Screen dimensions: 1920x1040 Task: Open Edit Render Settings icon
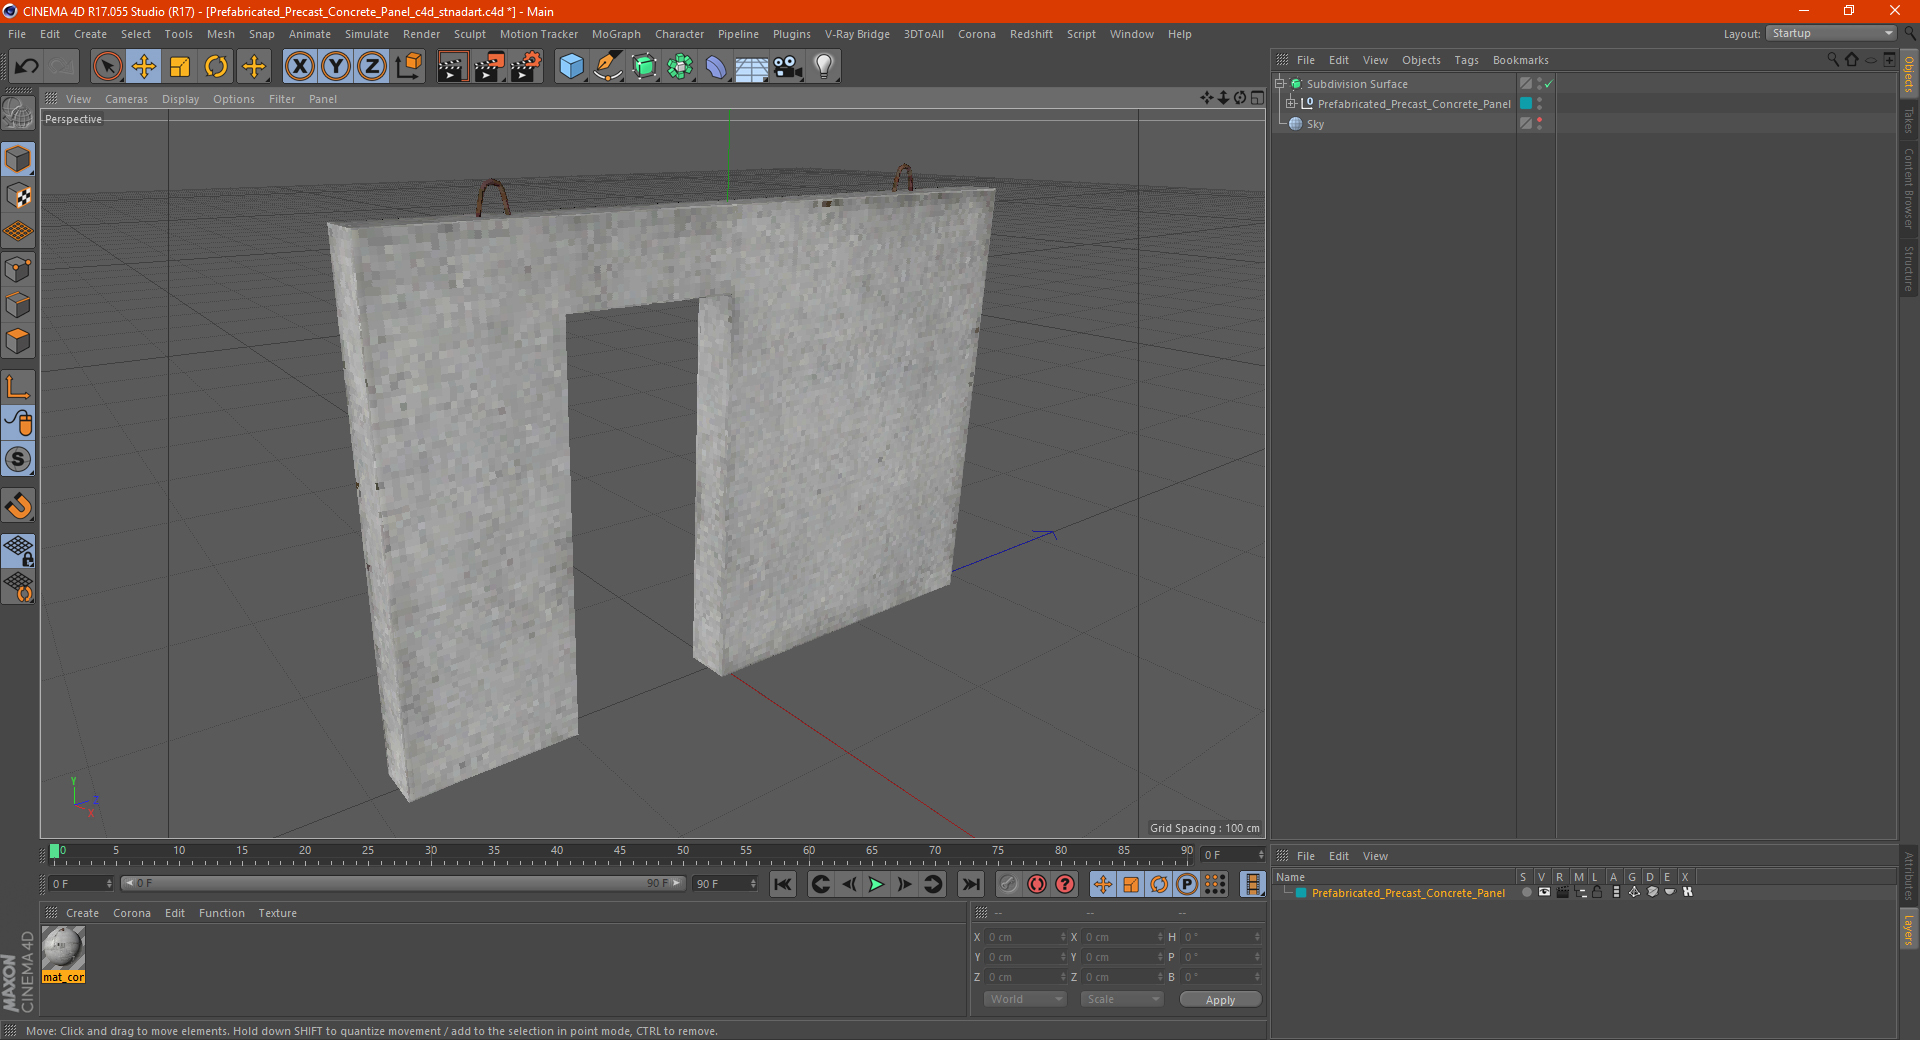[526, 67]
